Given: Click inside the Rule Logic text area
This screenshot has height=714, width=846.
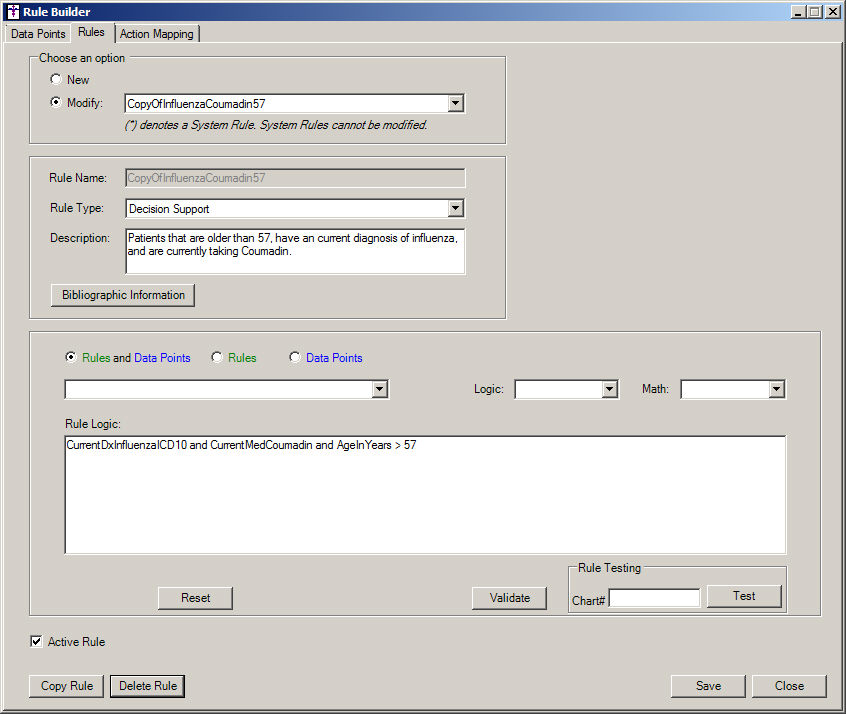Looking at the screenshot, I should click(425, 495).
